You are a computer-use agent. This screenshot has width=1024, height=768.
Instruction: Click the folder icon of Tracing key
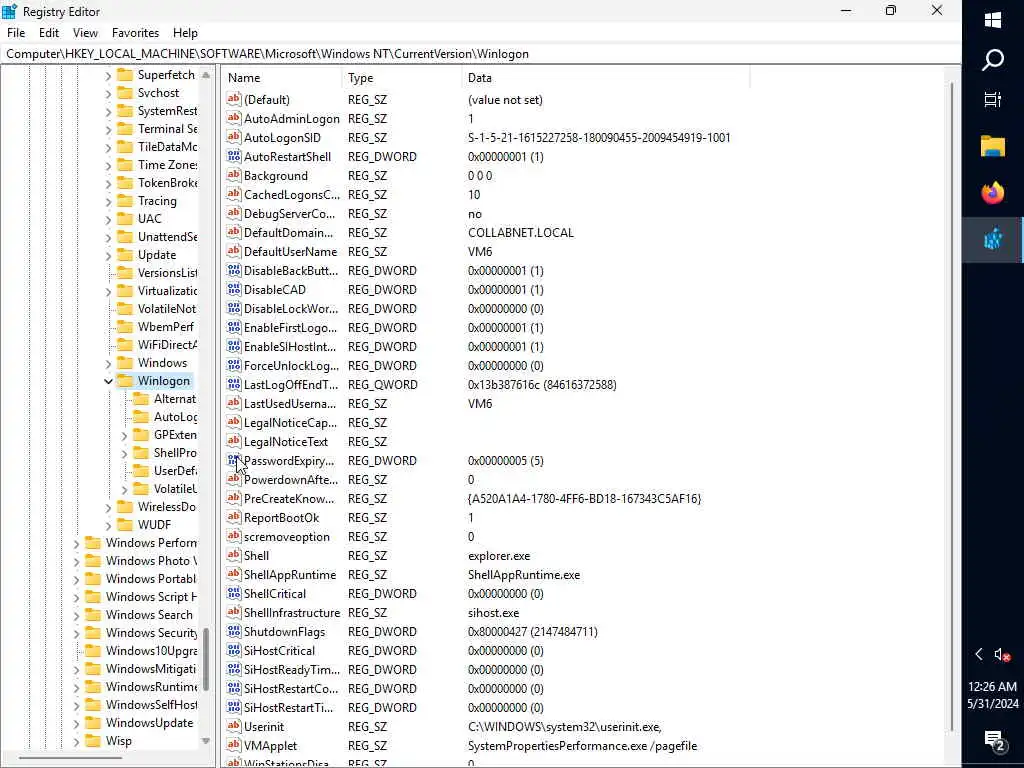125,200
